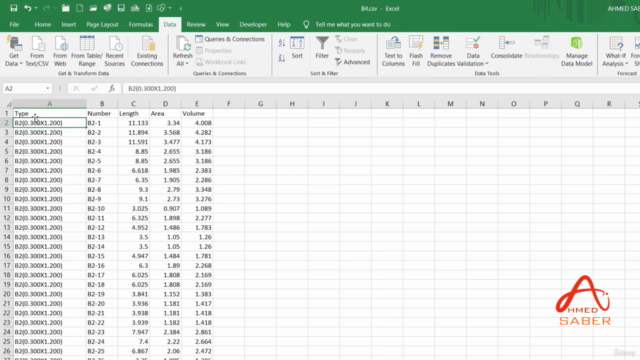
Task: Undo the last action
Action: tap(27, 8)
